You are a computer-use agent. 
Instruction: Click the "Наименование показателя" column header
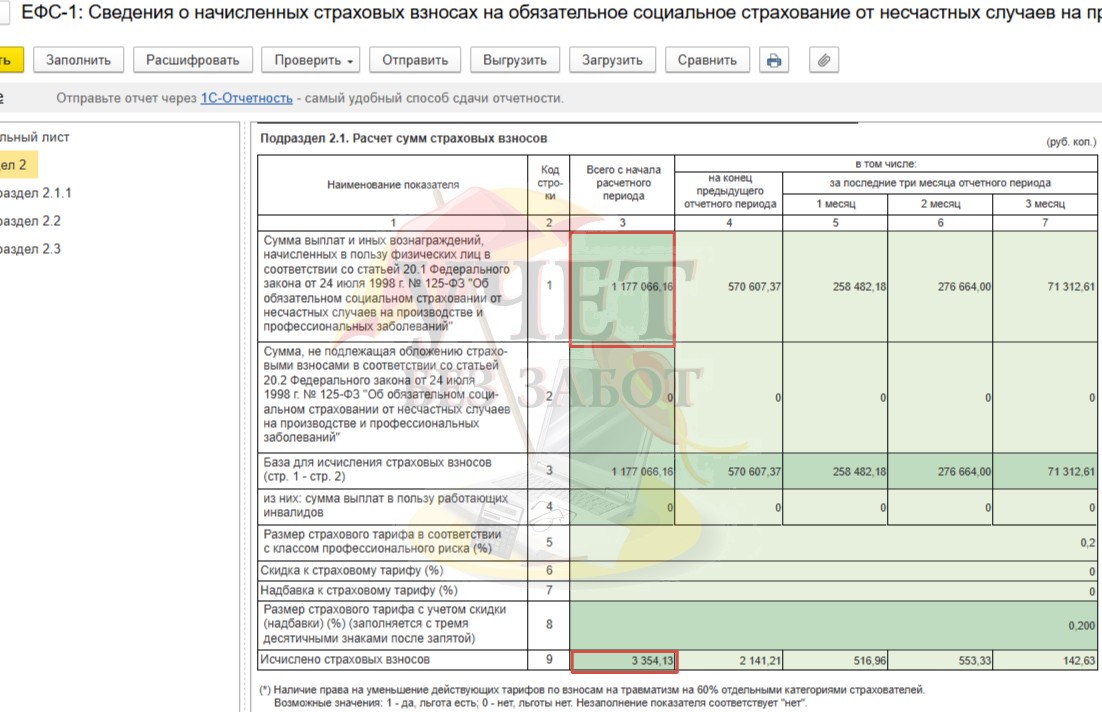(393, 185)
